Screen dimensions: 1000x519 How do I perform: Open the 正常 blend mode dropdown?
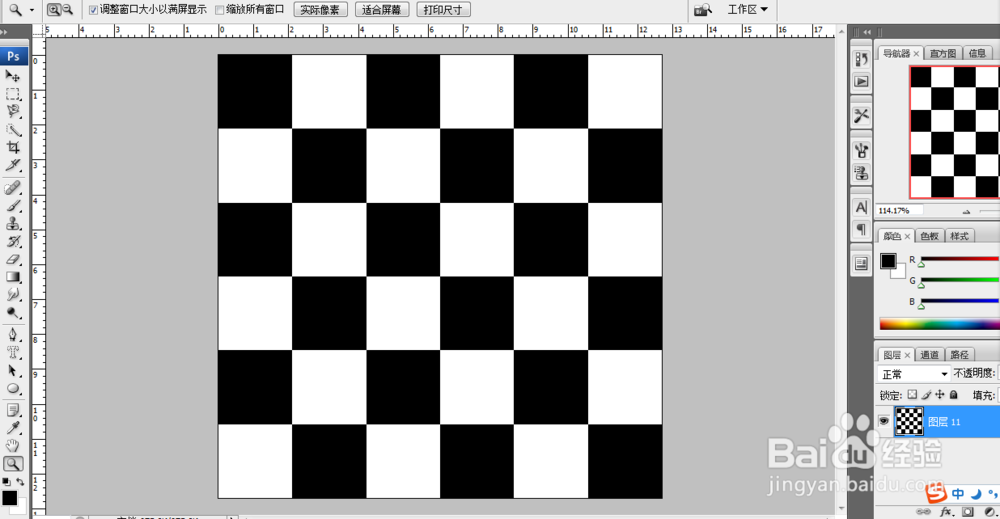pyautogui.click(x=914, y=374)
